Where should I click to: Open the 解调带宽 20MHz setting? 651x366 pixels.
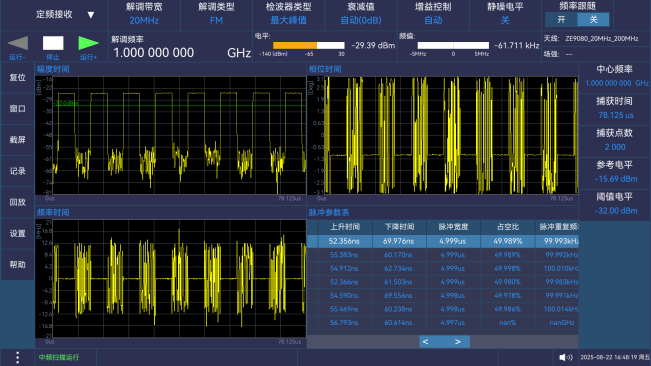click(x=144, y=14)
